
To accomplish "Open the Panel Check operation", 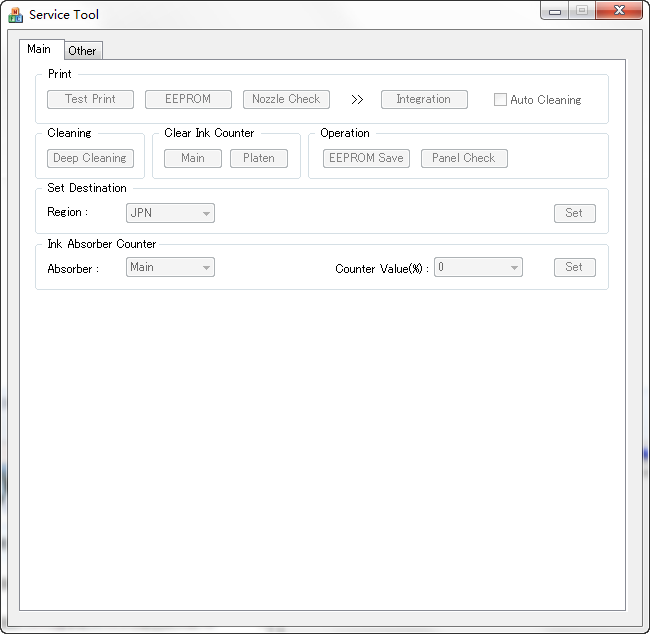I will 464,158.
